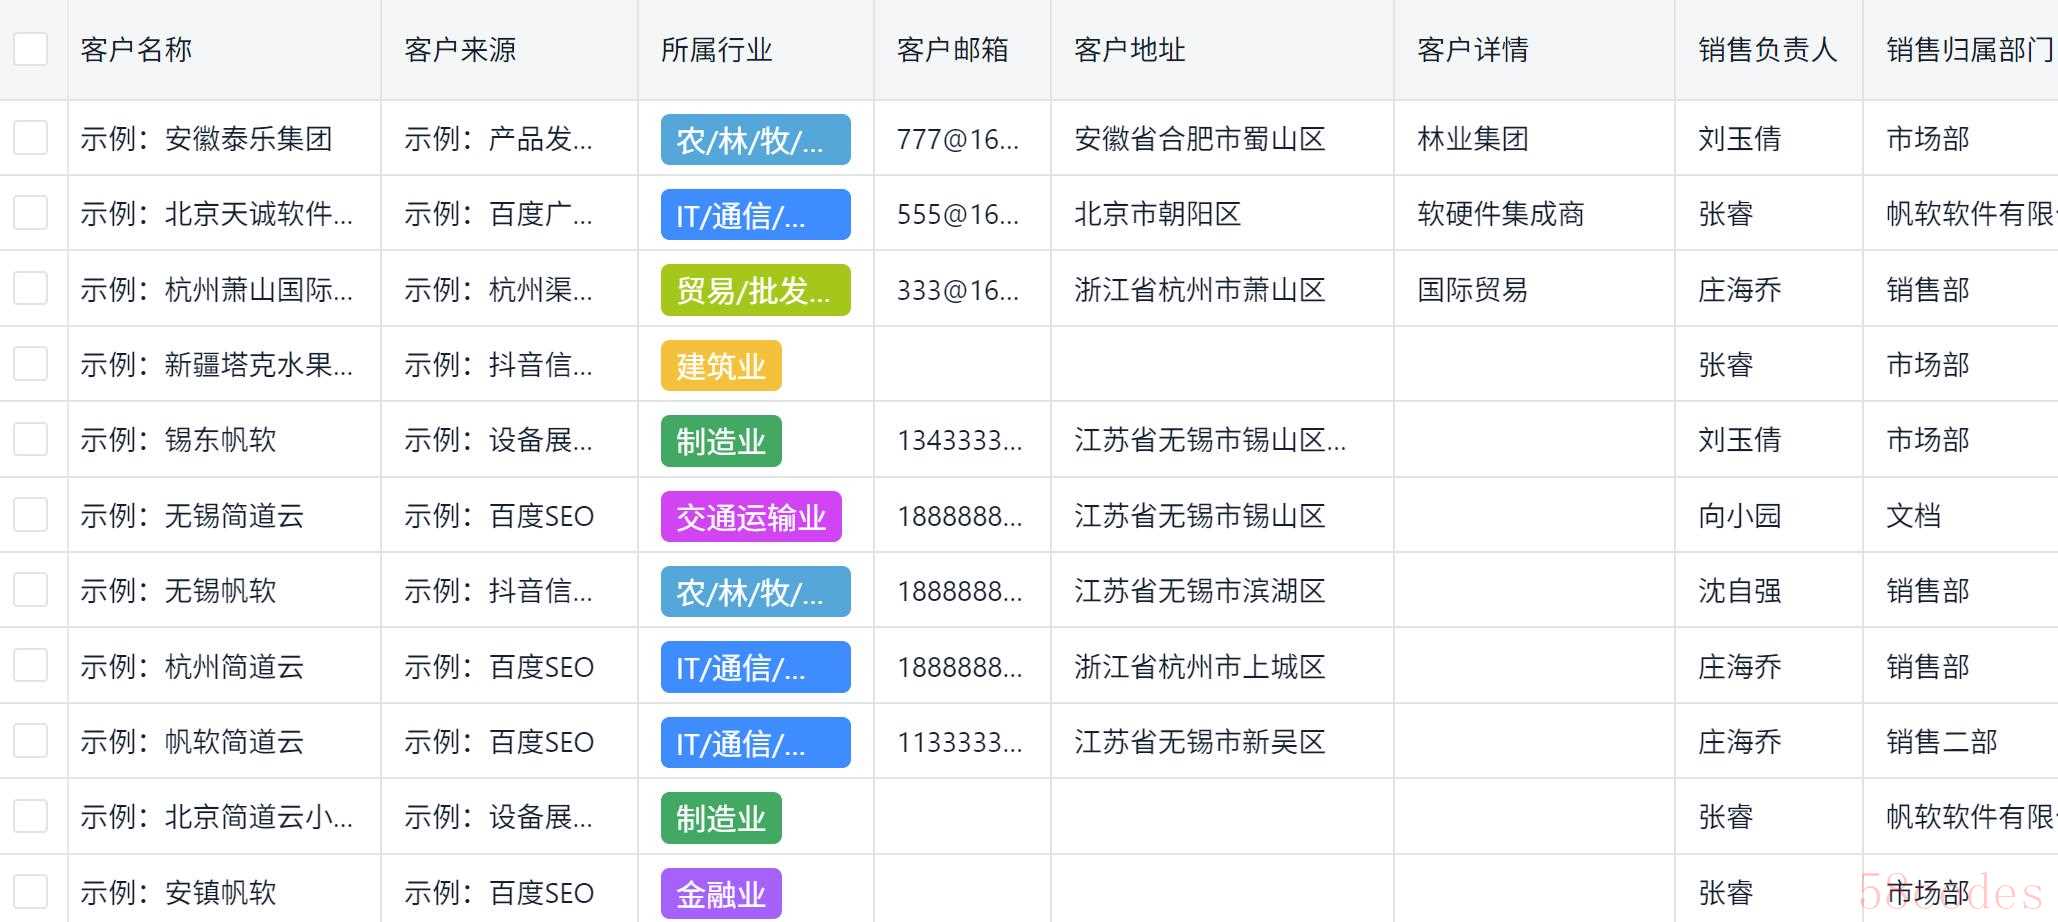2058x922 pixels.
Task: Open the 北京天诚软件 customer record
Action: pyautogui.click(x=216, y=214)
